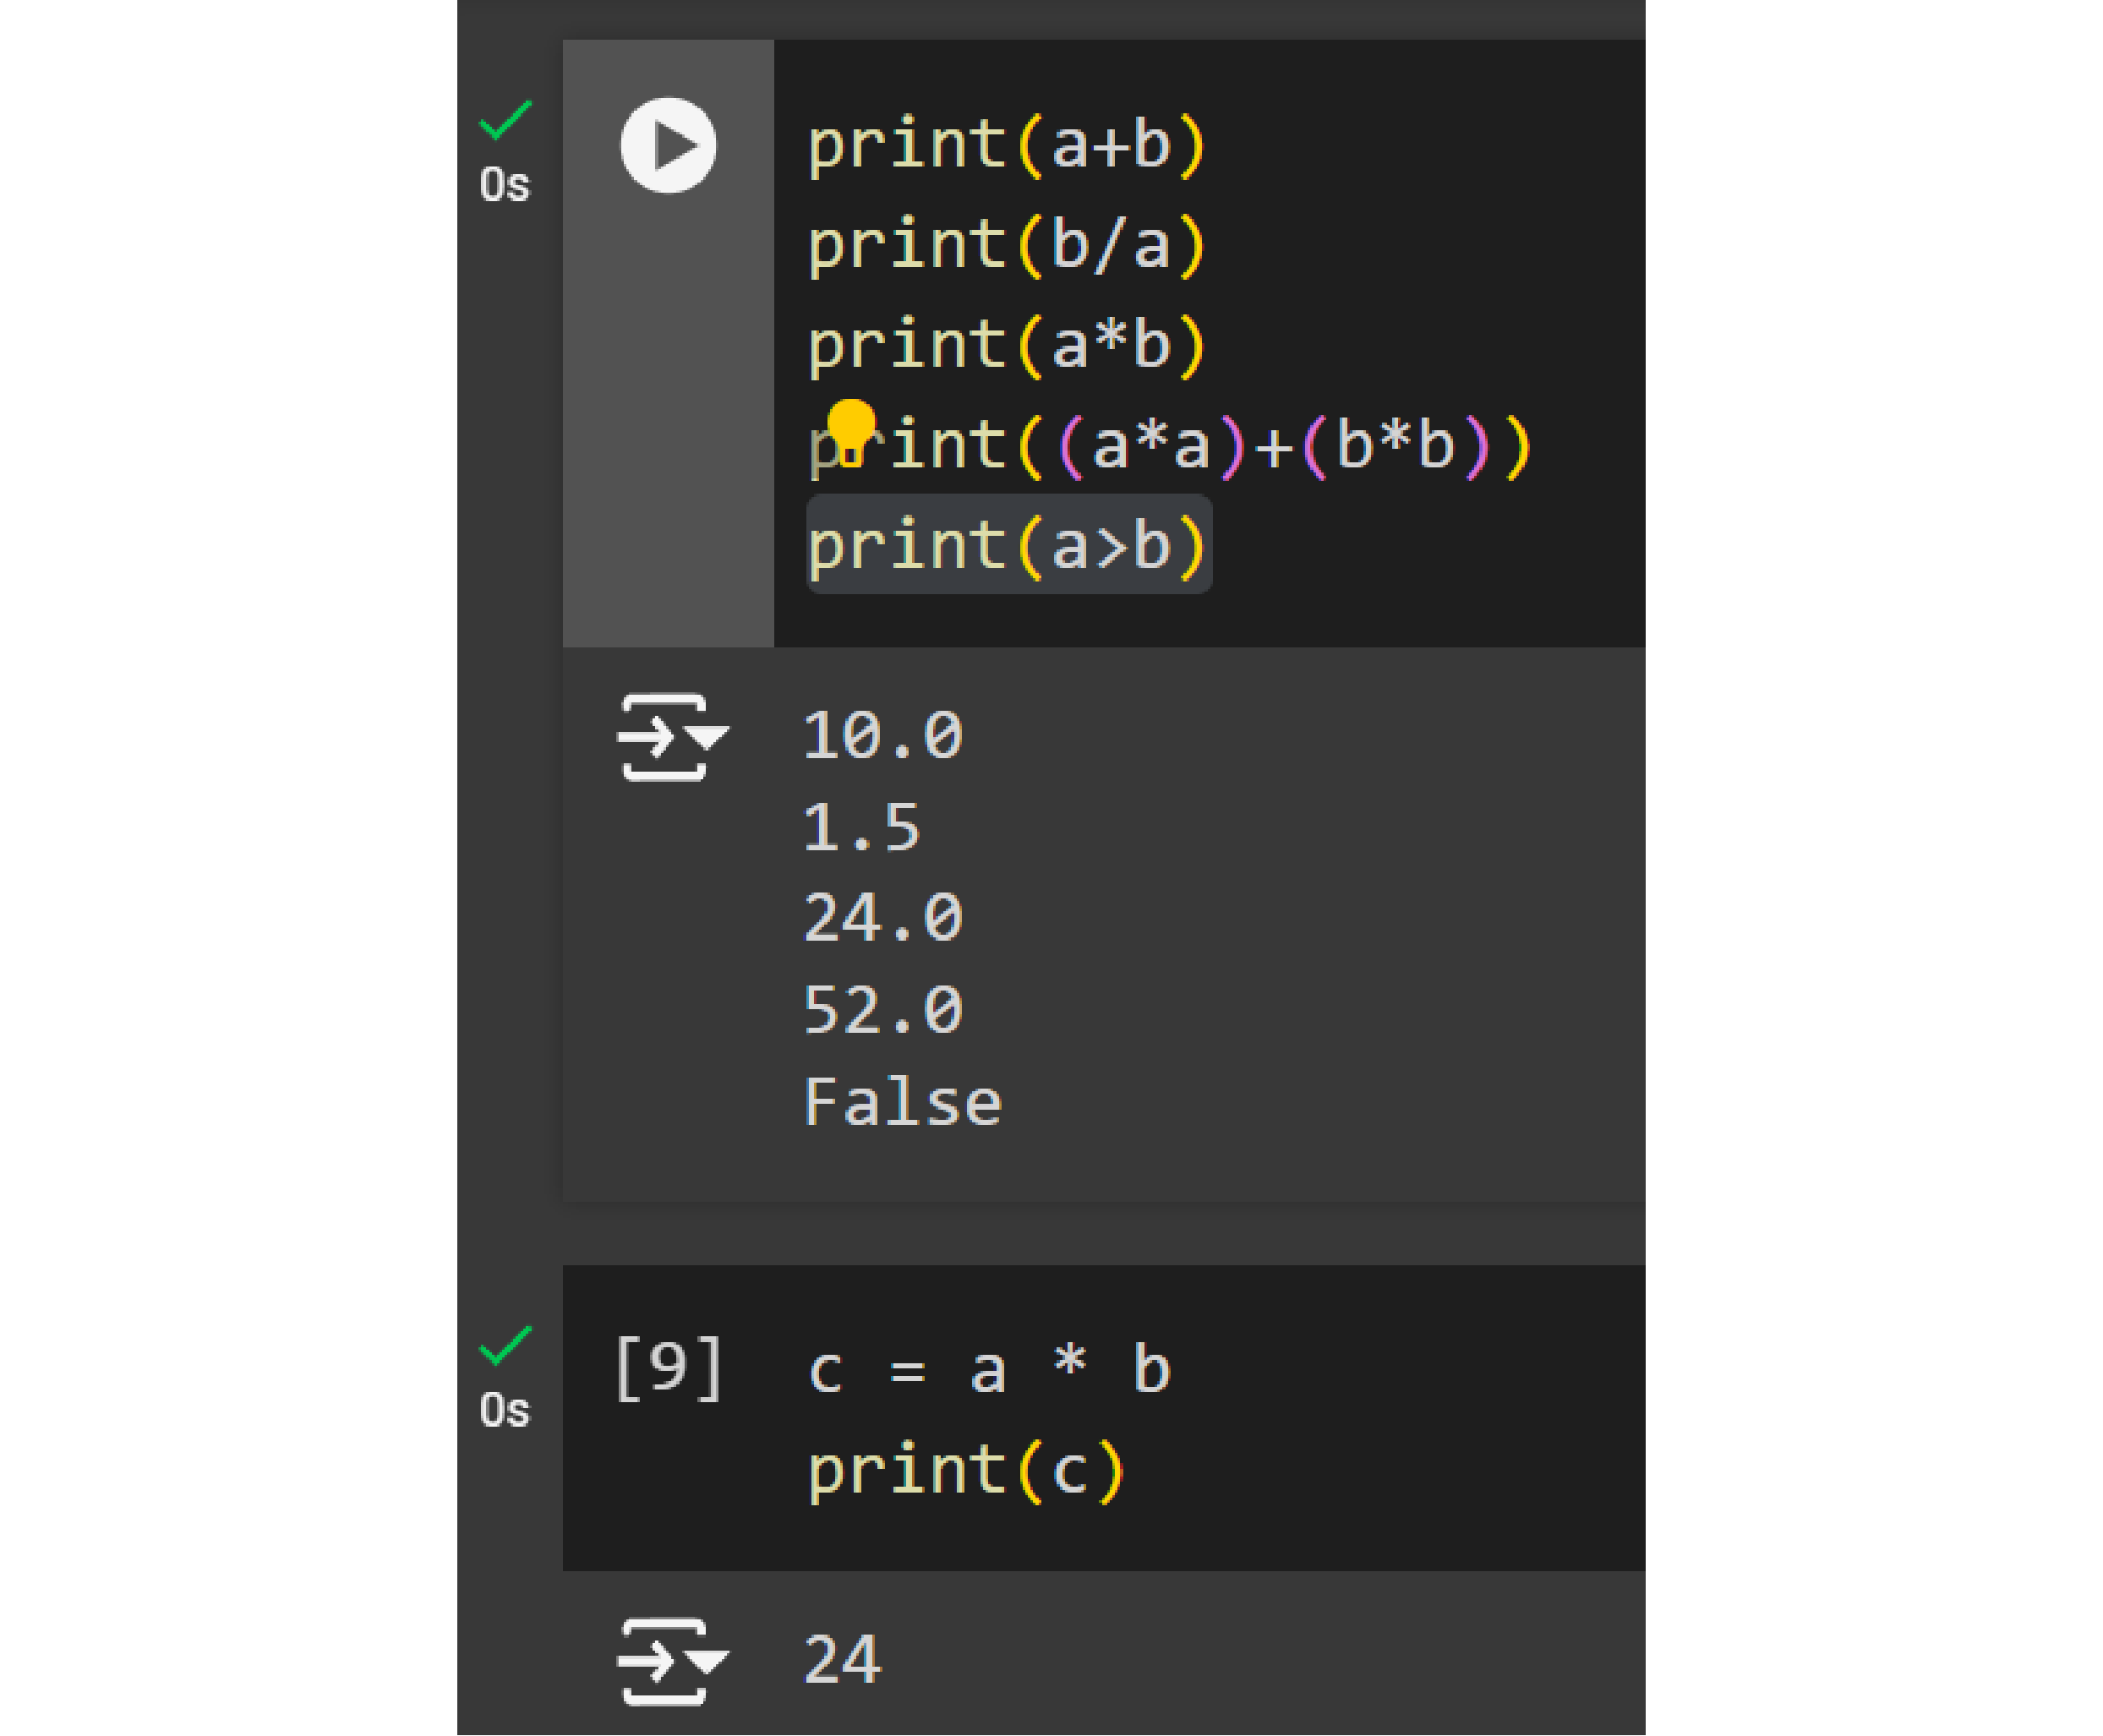Click green checkmark beside cell [9]
Screen dimensions: 2103x1736
(x=505, y=1346)
